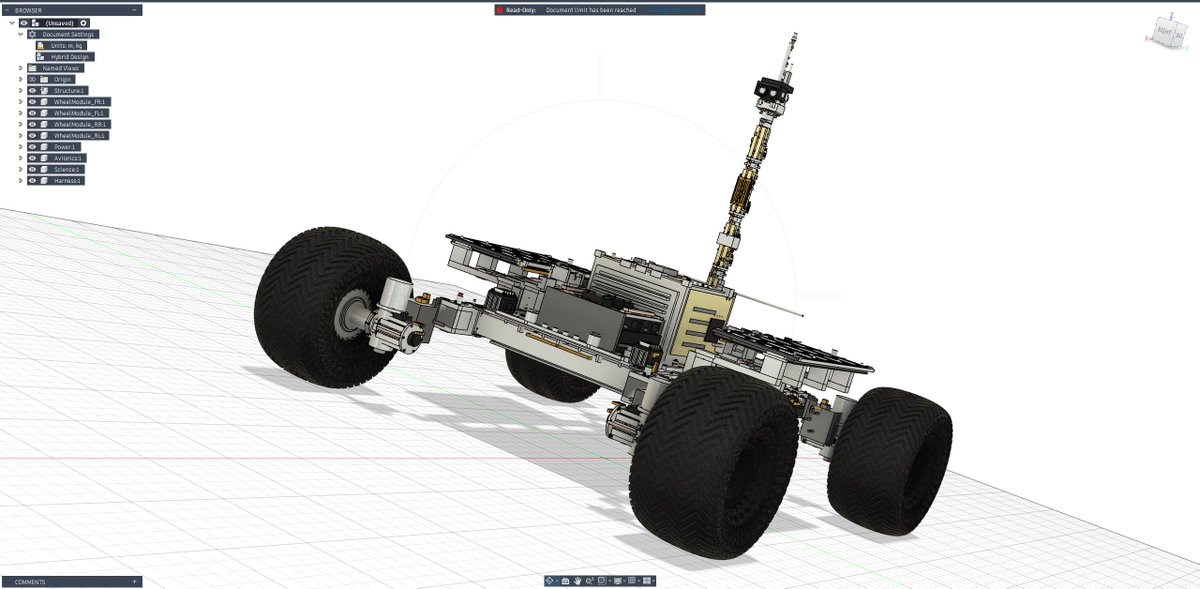Expand the Power:1 node
Viewport: 1200px width, 589px height.
click(21, 147)
